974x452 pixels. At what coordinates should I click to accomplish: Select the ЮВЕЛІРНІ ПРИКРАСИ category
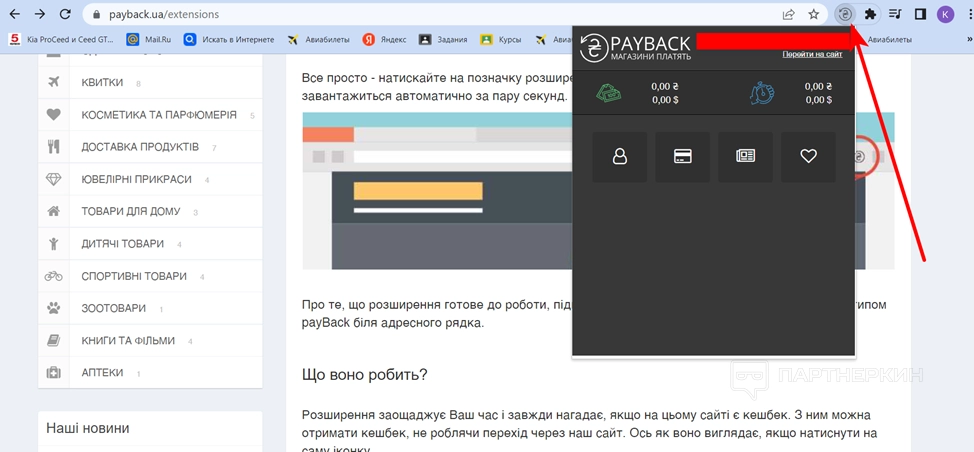(150, 179)
